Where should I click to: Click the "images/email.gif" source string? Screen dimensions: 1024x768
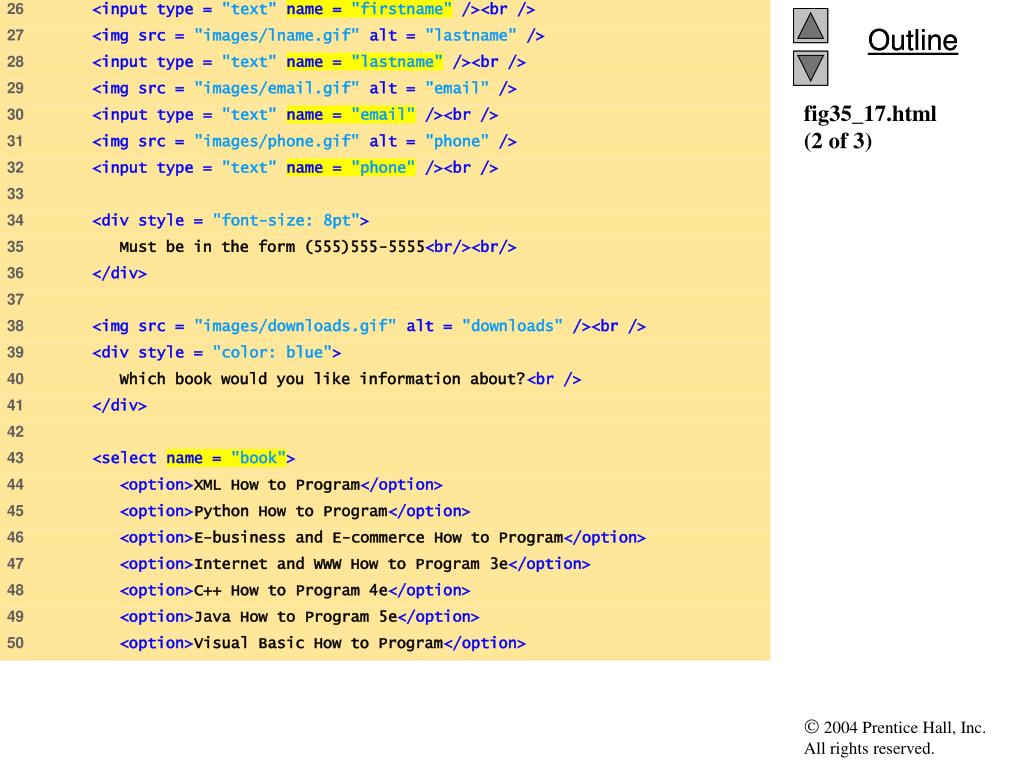pos(276,89)
